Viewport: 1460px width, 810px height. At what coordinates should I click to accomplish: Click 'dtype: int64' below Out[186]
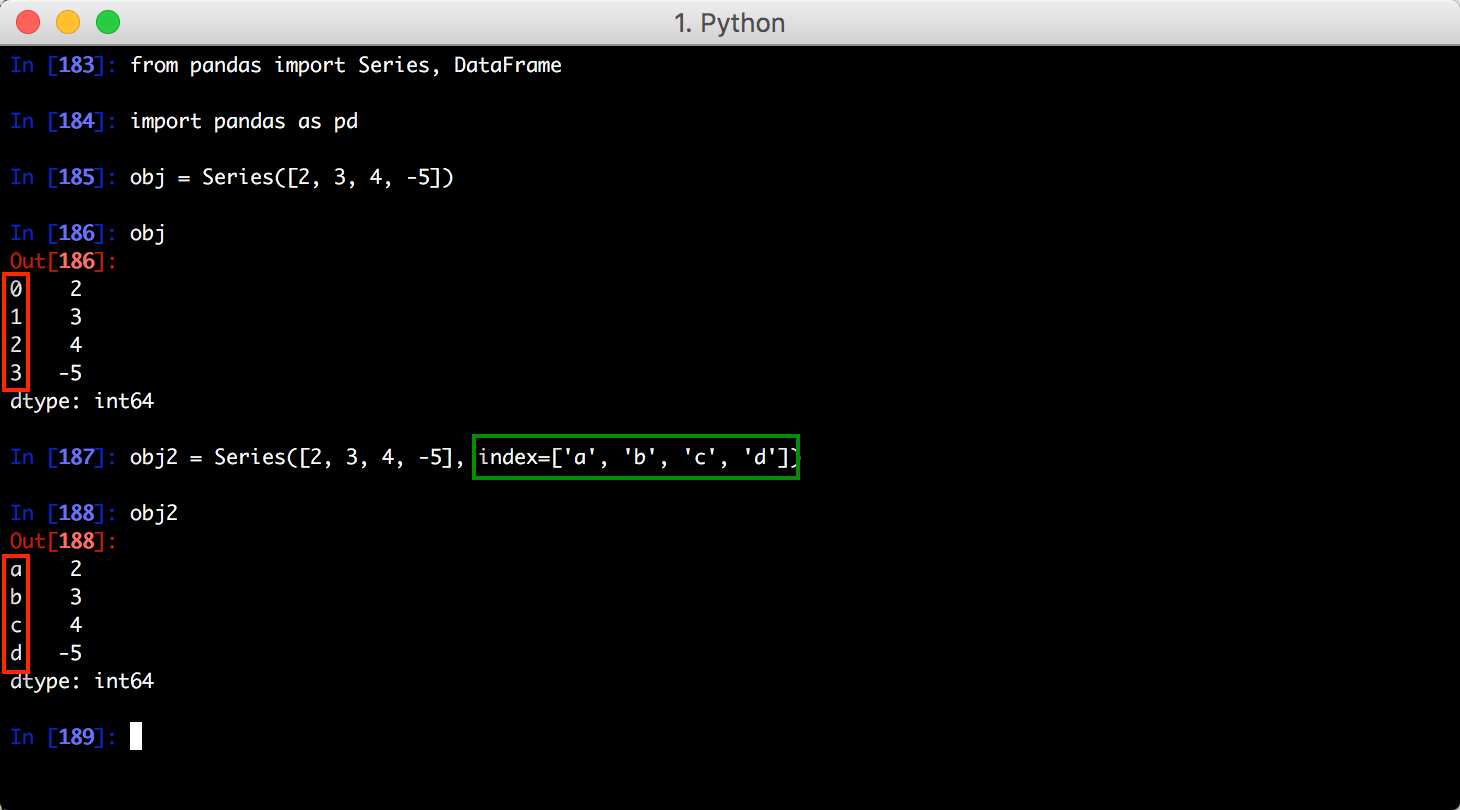[x=82, y=402]
